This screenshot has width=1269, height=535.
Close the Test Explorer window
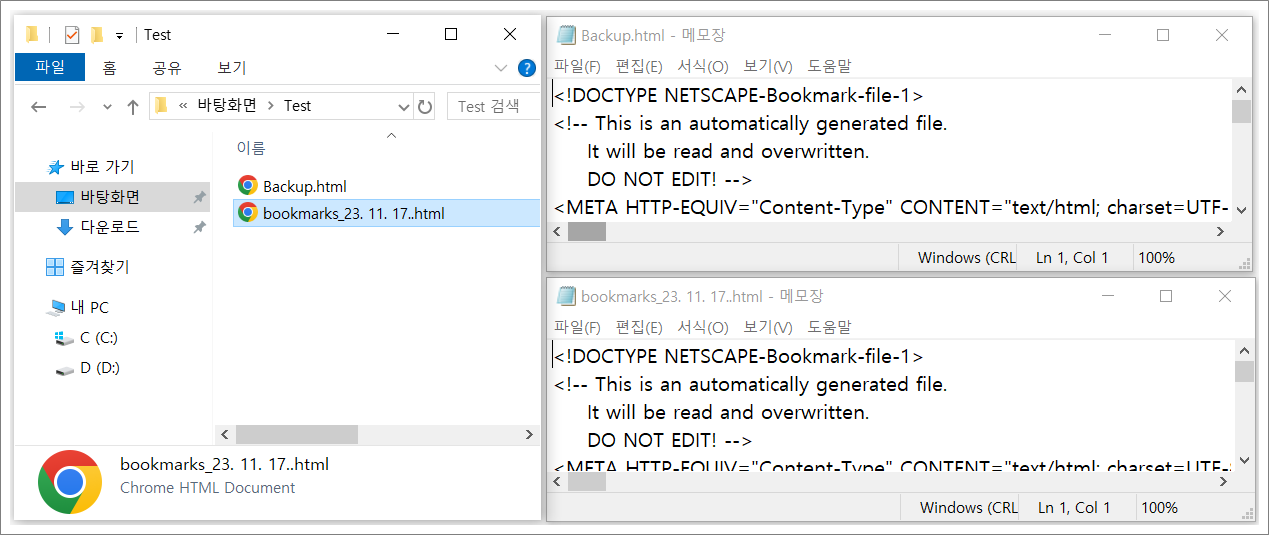click(x=510, y=34)
